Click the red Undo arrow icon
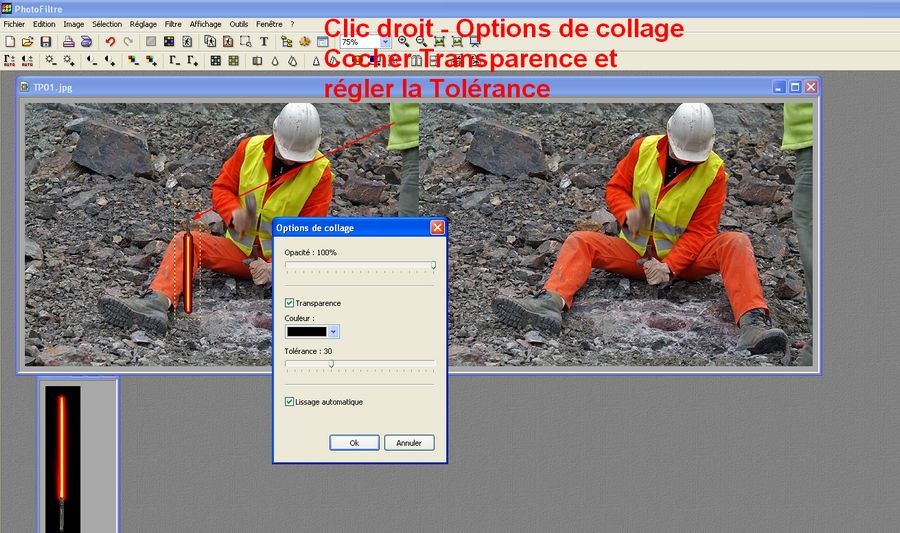Image resolution: width=900 pixels, height=533 pixels. 110,42
